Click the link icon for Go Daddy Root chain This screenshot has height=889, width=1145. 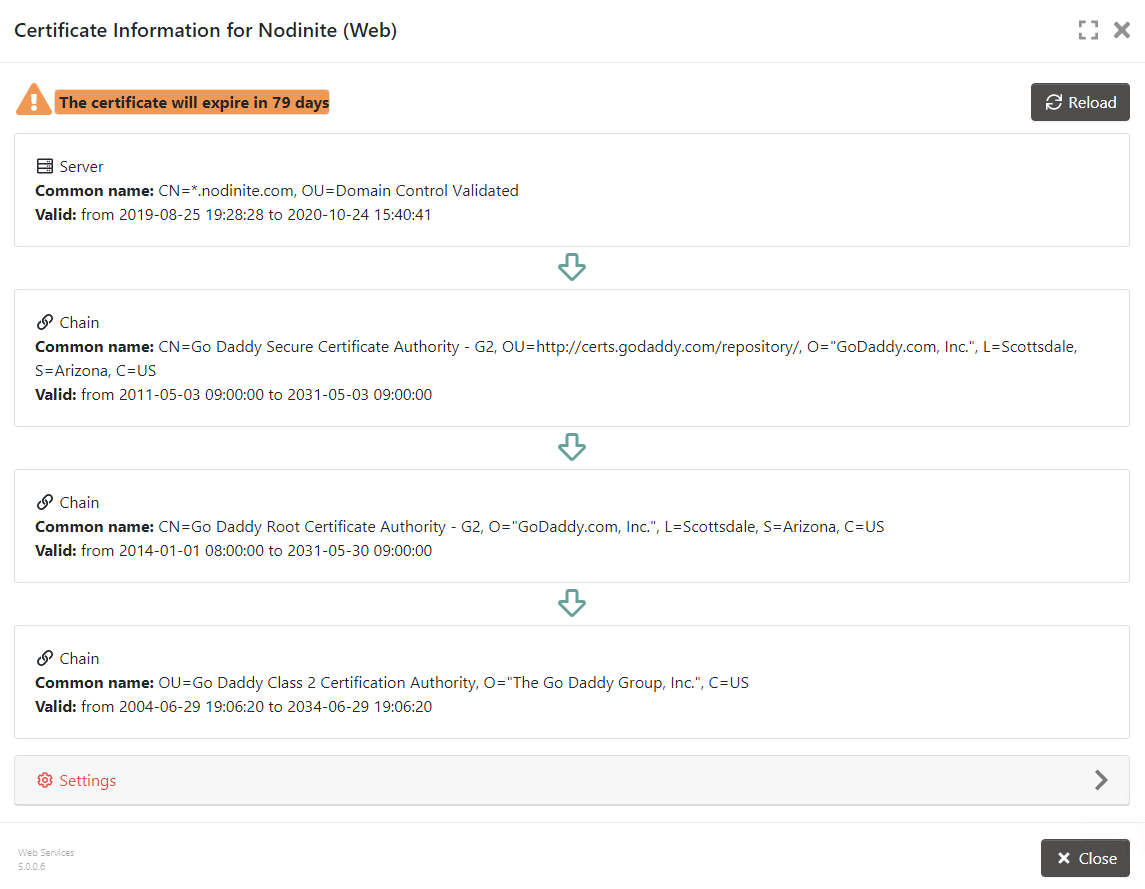coord(45,502)
